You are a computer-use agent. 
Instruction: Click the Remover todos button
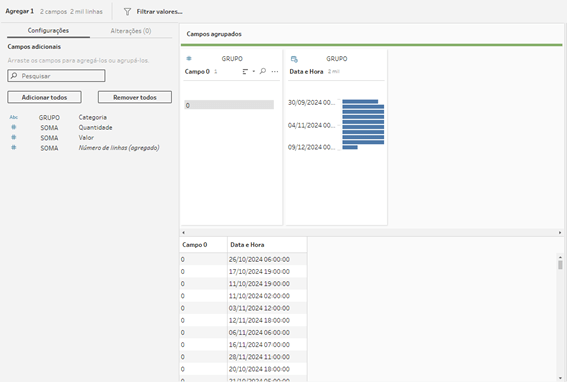[x=135, y=97]
